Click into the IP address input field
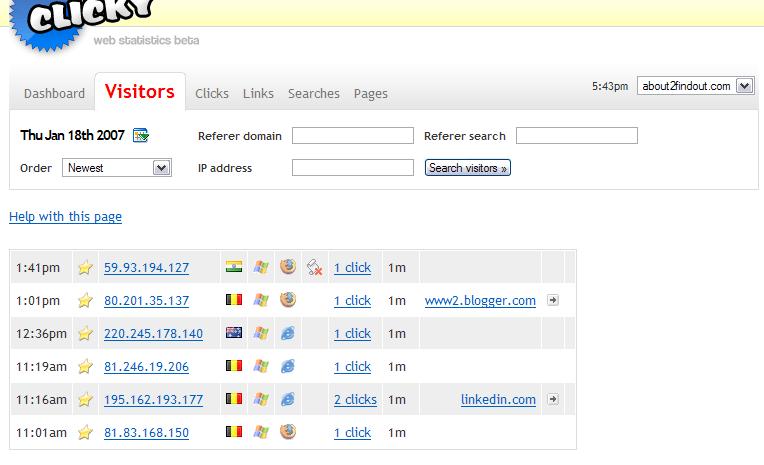The height and width of the screenshot is (465, 764). pyautogui.click(x=352, y=168)
